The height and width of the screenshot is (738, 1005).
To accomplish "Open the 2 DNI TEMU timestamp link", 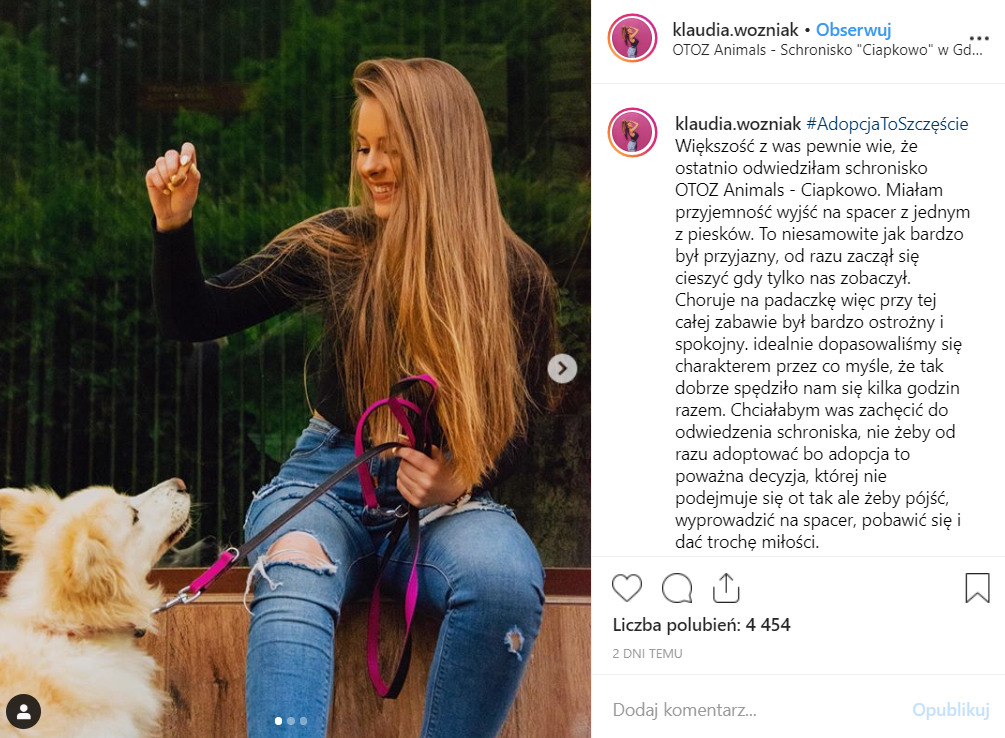I will point(647,653).
